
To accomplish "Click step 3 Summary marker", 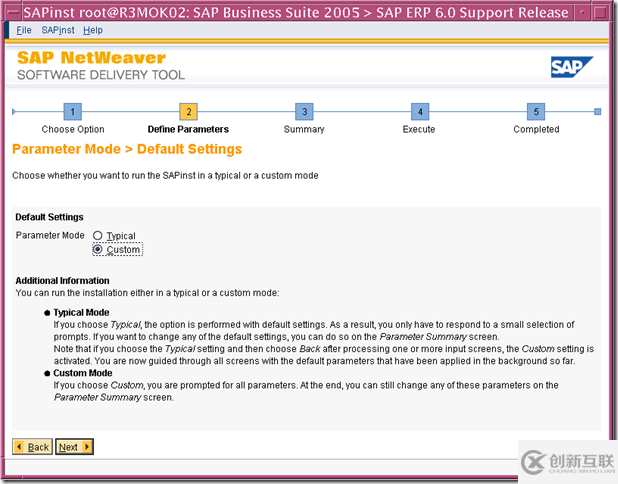I will point(304,112).
